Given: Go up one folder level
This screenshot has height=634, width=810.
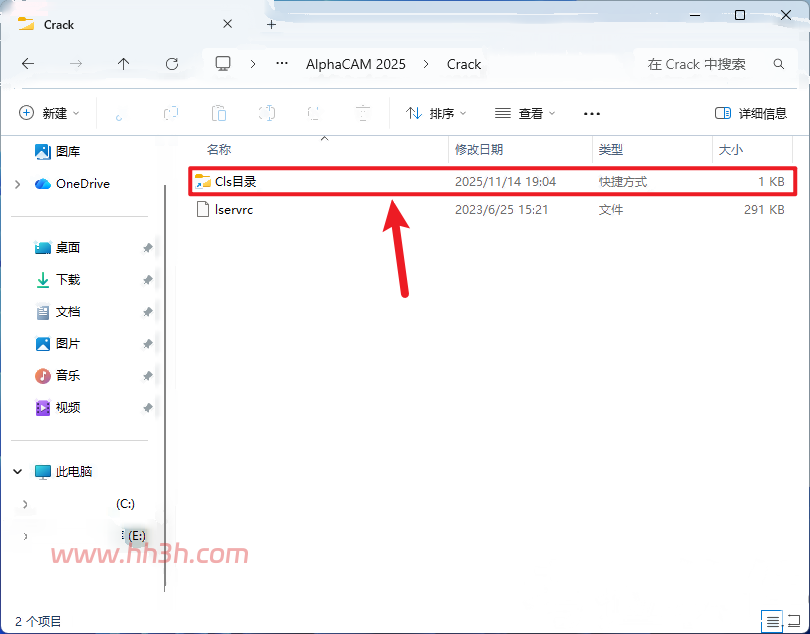Looking at the screenshot, I should 123,64.
